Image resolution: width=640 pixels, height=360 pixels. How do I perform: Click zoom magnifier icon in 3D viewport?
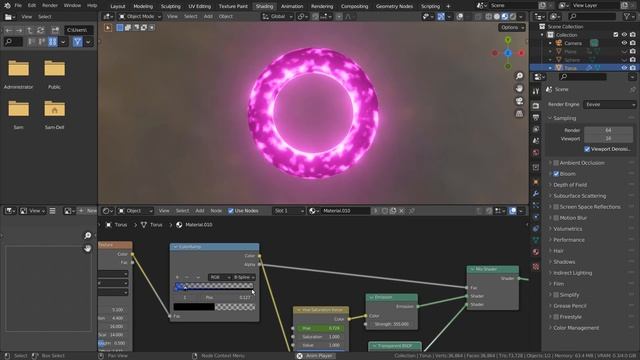pyautogui.click(x=519, y=76)
